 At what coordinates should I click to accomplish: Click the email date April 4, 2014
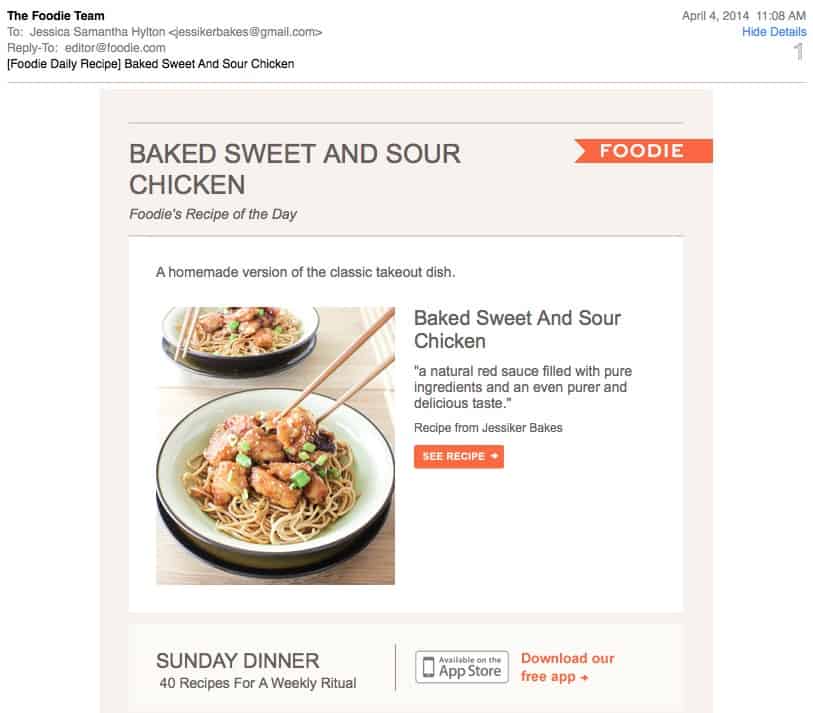point(716,16)
